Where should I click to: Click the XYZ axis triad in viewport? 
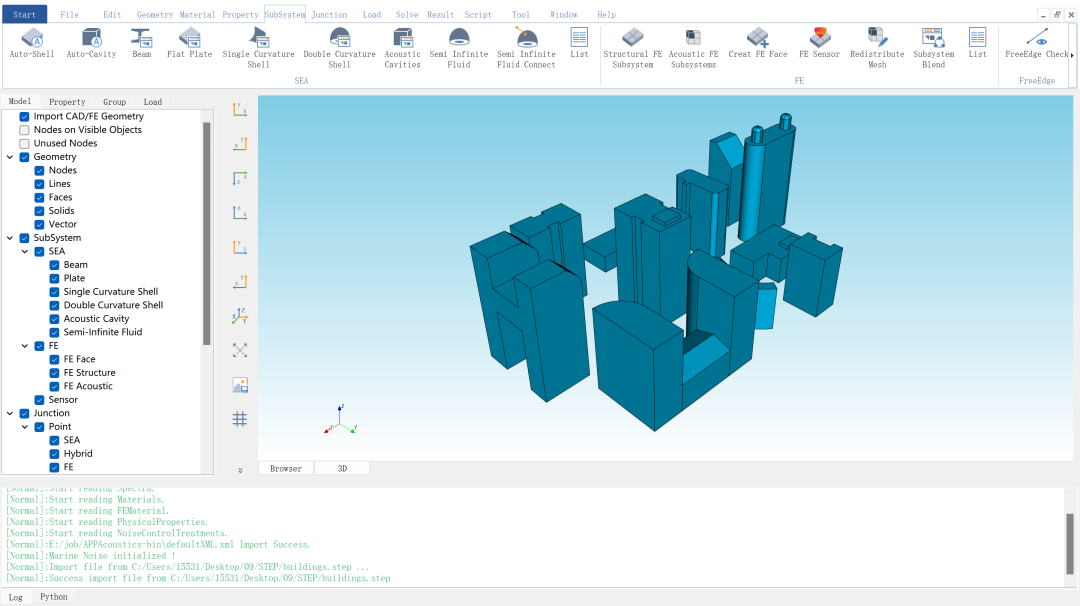tap(340, 420)
